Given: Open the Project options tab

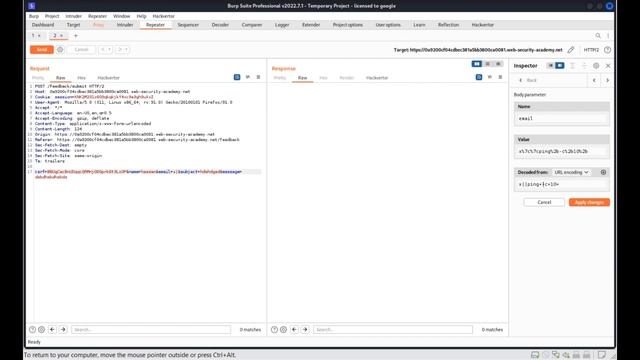Looking at the screenshot, I should [347, 25].
